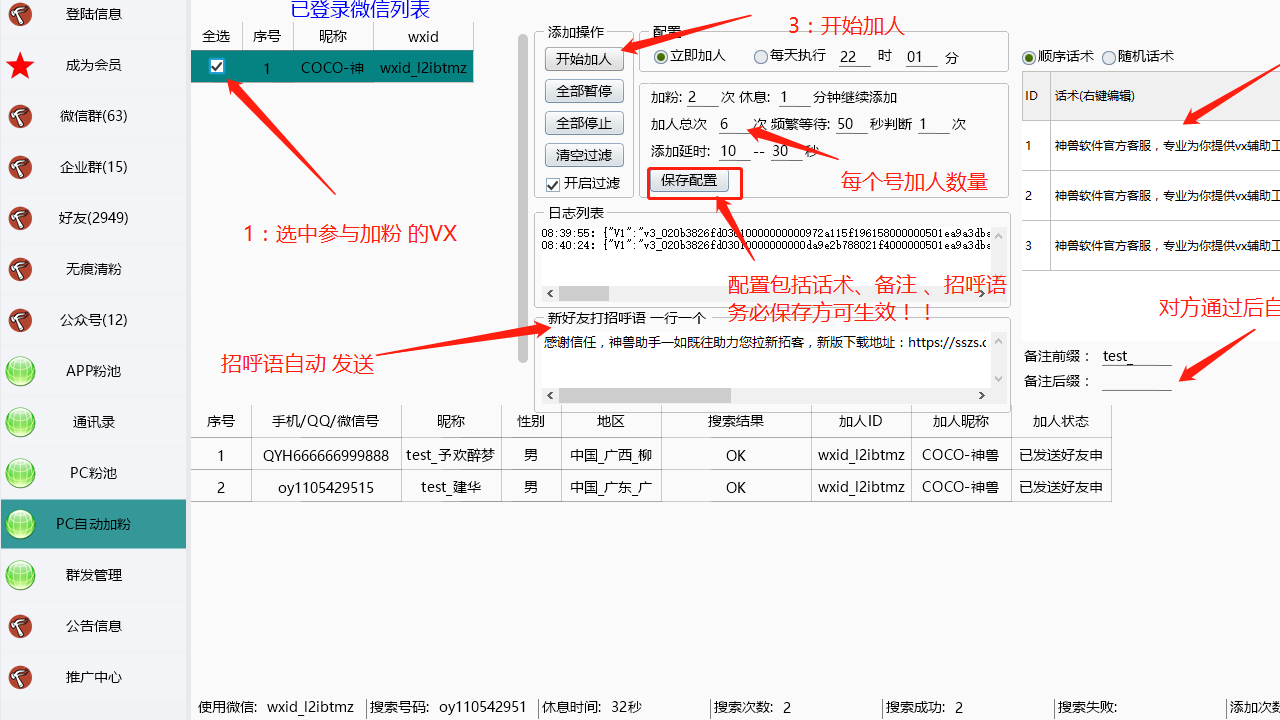Open the 登陆信息 sidebar icon
The width and height of the screenshot is (1280, 720).
pos(20,16)
